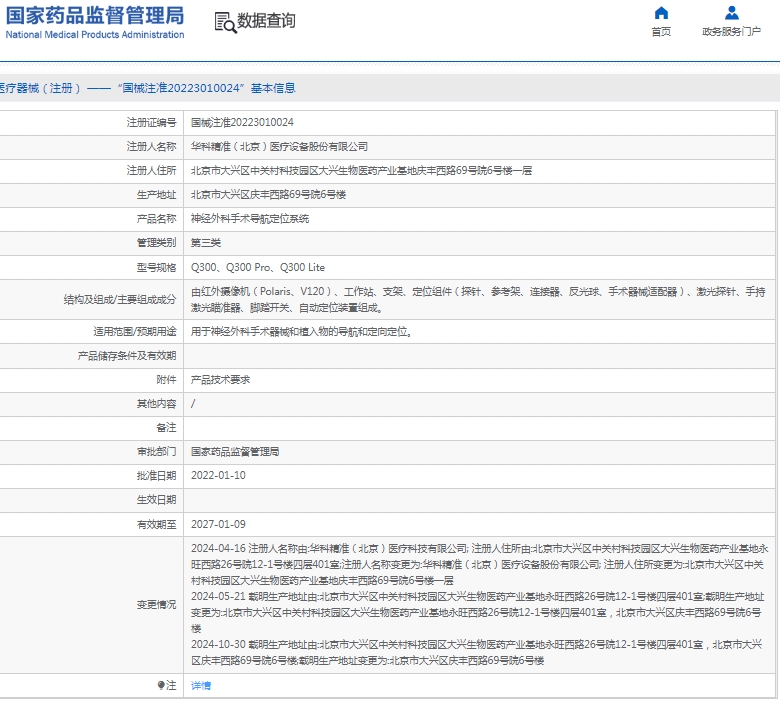Click the 数据查询 search document icon
Screen dimensions: 780x702
click(225, 22)
